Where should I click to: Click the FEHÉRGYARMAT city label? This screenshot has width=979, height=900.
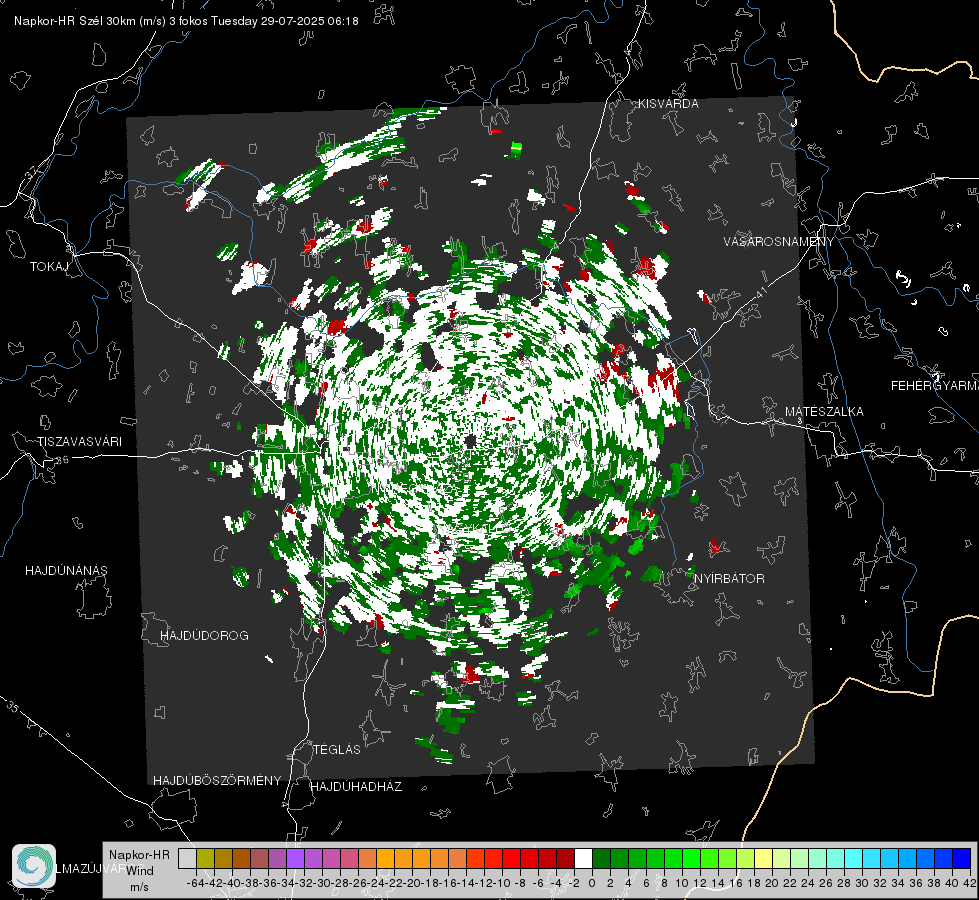click(x=935, y=386)
